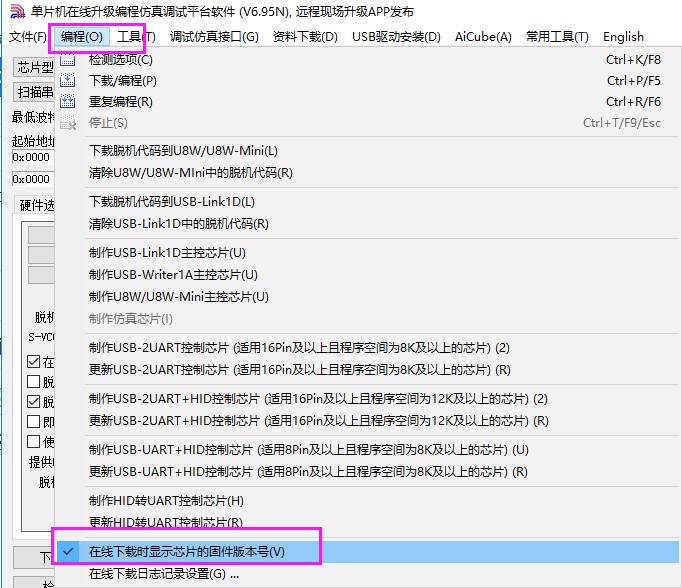Open 在线下载日志记录设置(G) ...
The image size is (682, 588).
point(367,574)
